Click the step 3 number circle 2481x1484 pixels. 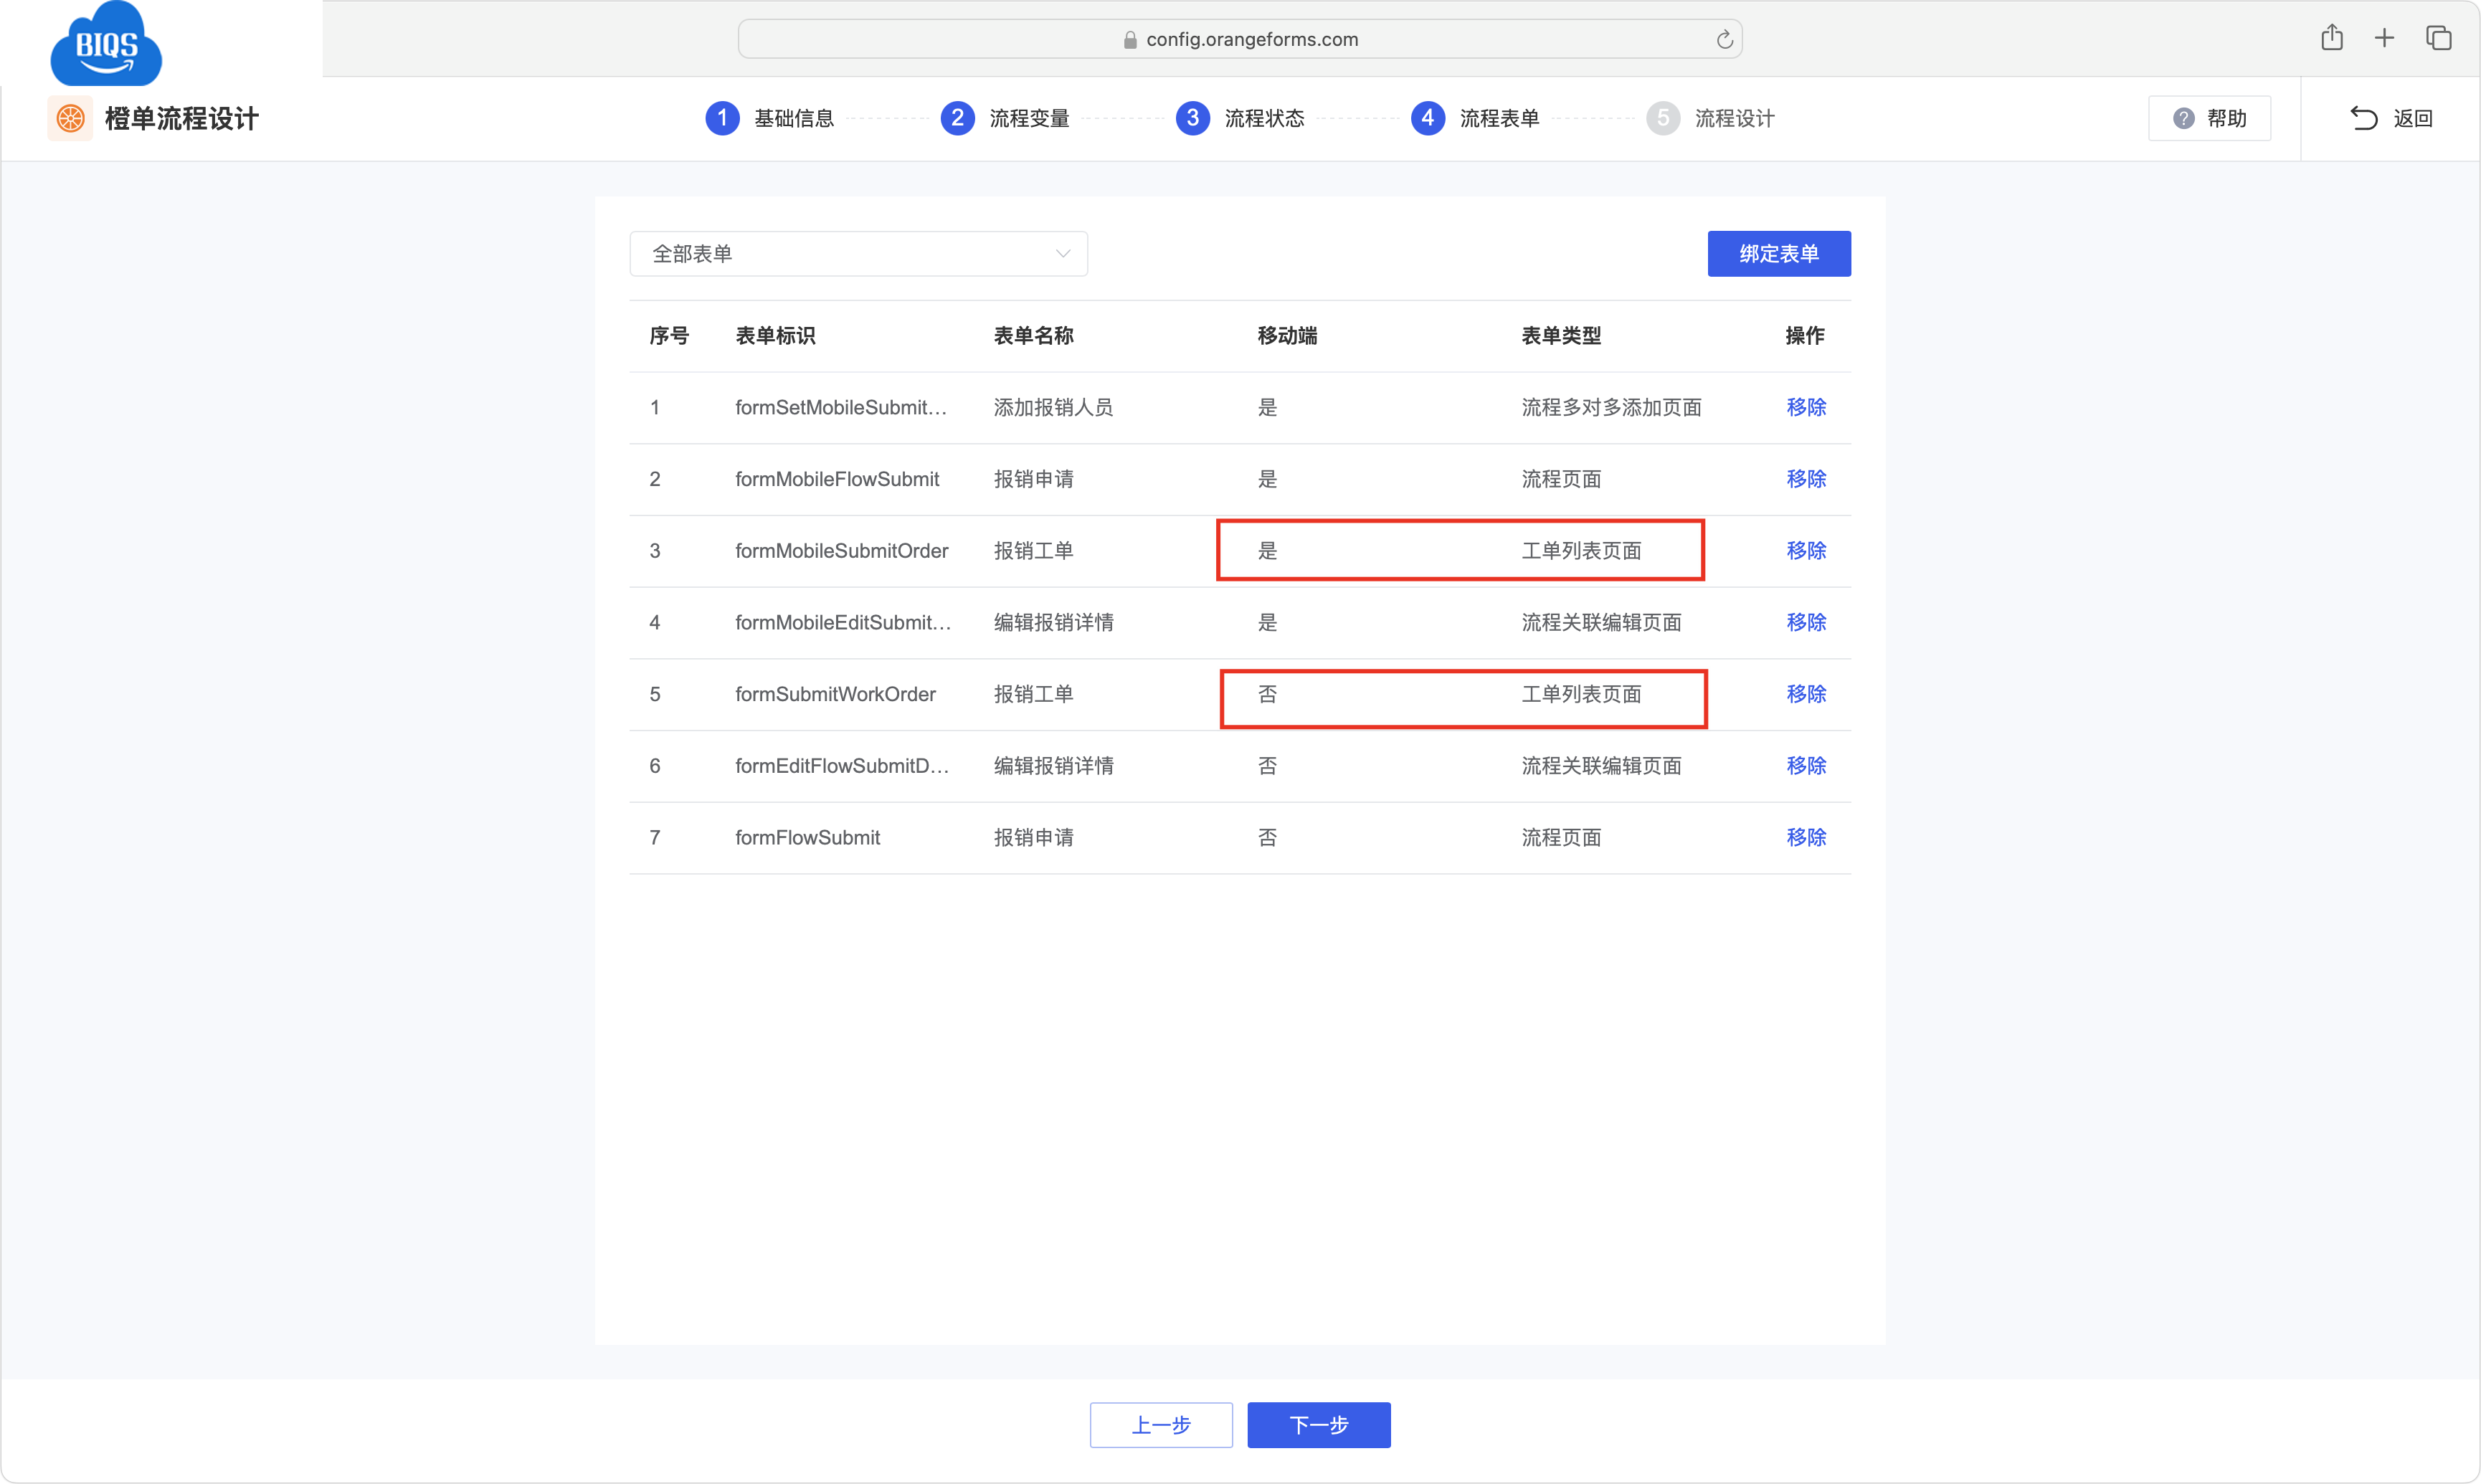click(x=1192, y=118)
